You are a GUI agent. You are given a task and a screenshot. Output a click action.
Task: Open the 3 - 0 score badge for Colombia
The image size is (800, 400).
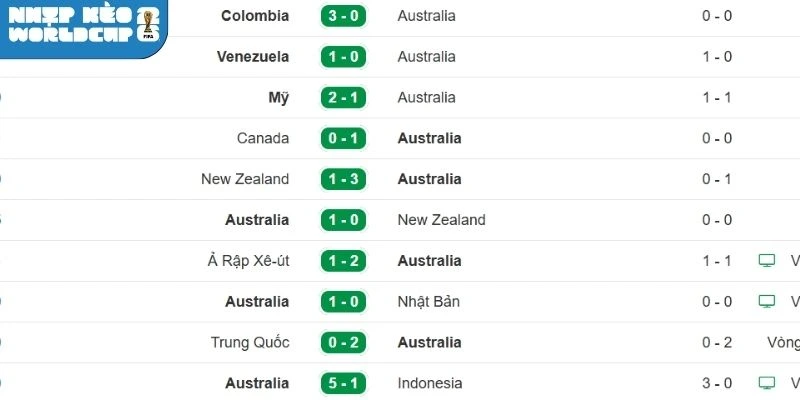[343, 16]
